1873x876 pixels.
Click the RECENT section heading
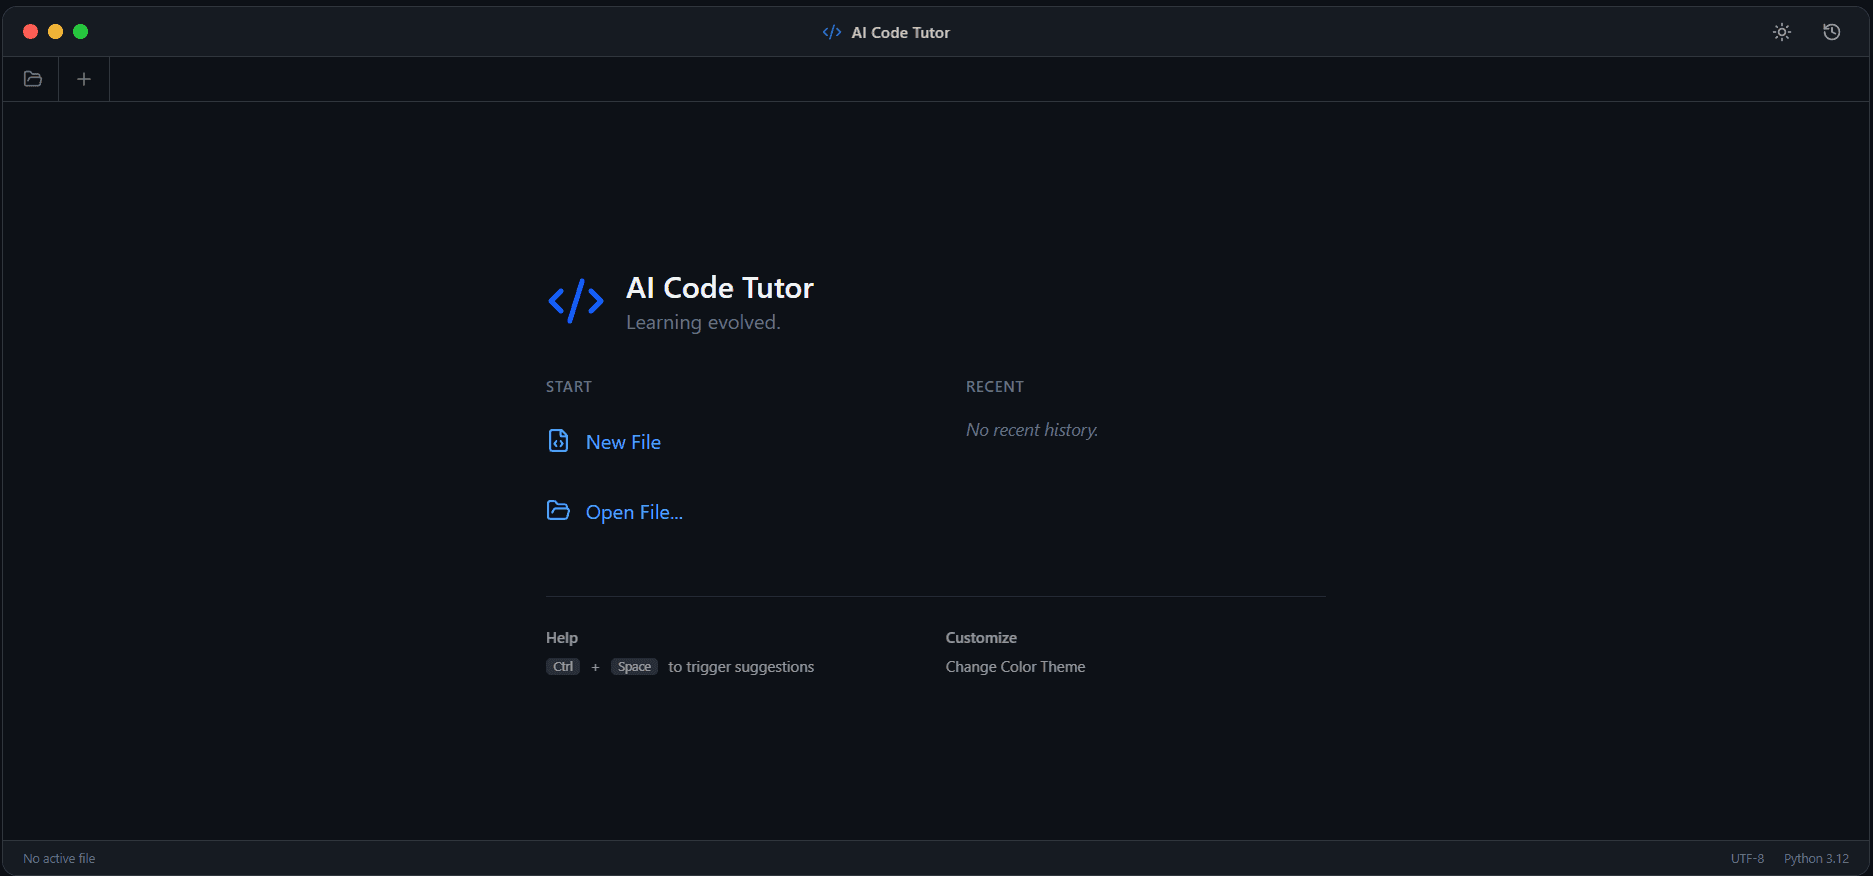point(995,387)
